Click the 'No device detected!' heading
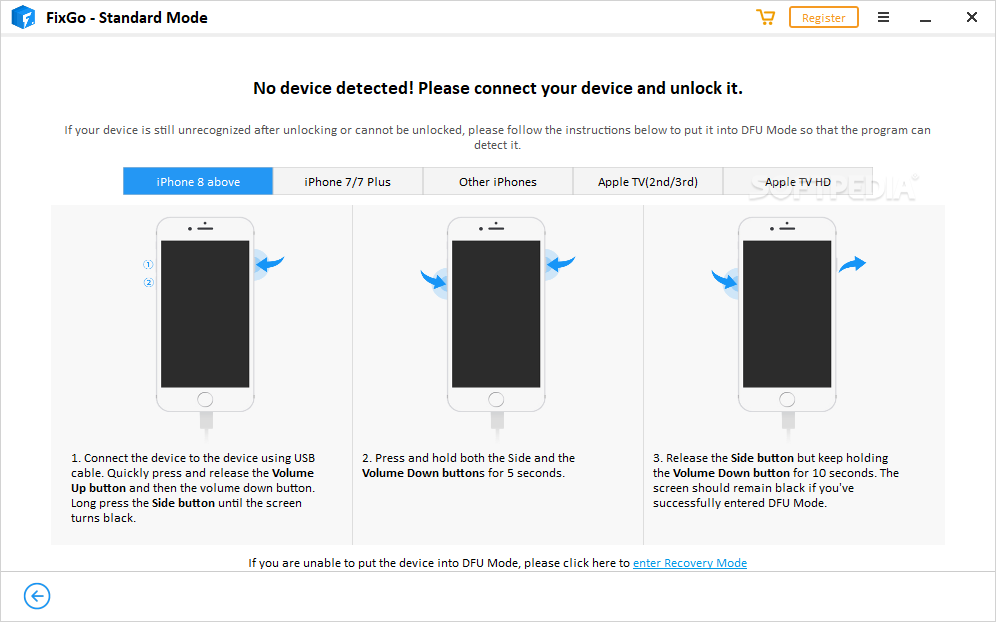The width and height of the screenshot is (996, 622). point(498,88)
